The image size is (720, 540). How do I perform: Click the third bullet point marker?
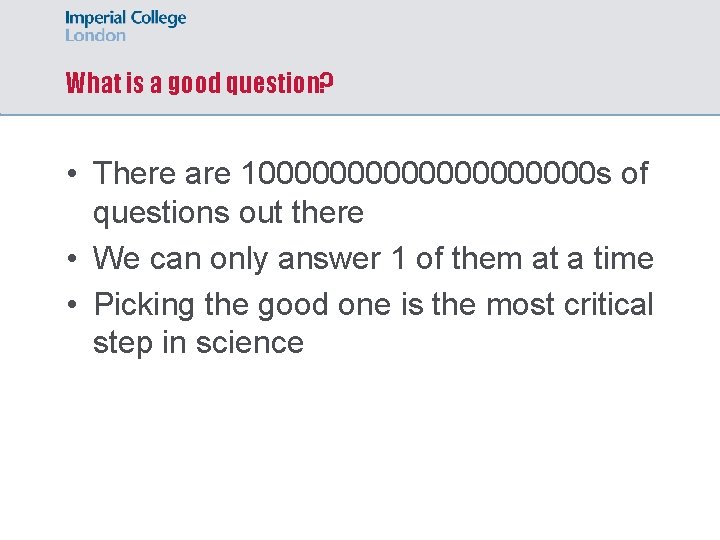(74, 304)
